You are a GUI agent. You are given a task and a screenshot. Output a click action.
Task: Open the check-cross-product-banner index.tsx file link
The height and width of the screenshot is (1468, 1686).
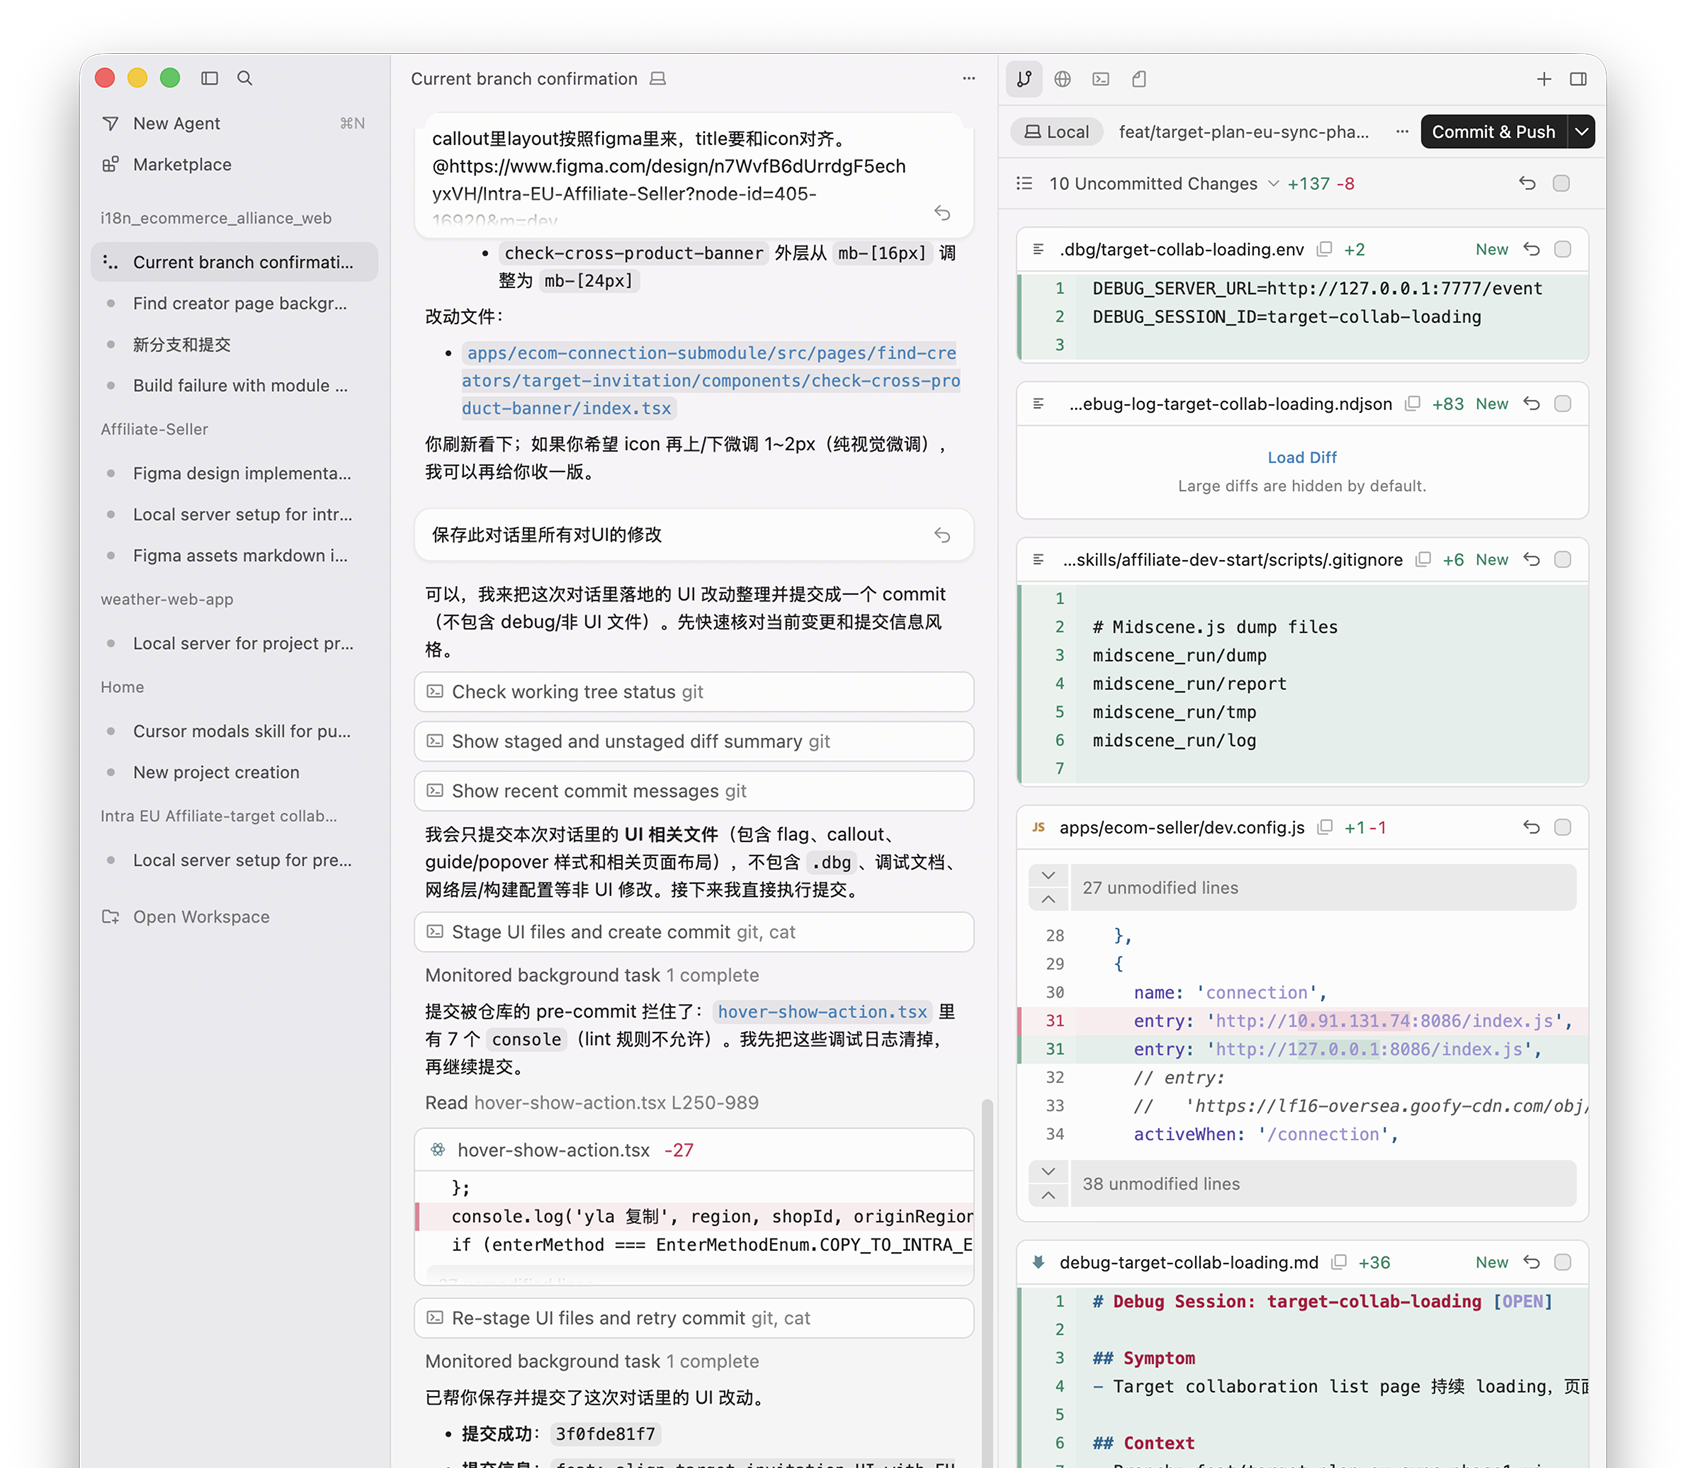tap(711, 380)
